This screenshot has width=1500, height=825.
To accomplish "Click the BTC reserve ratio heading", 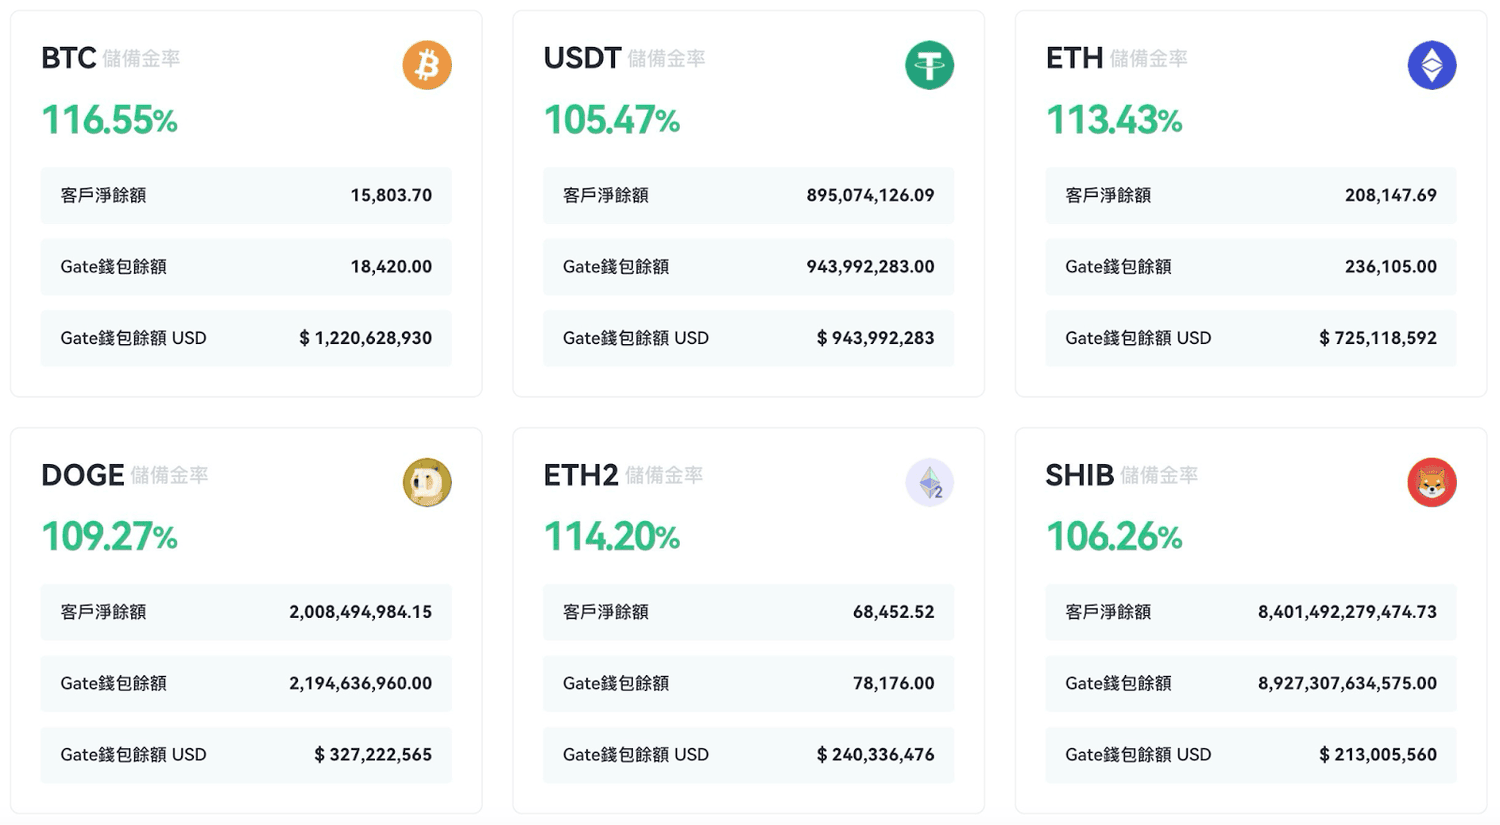I will [110, 58].
